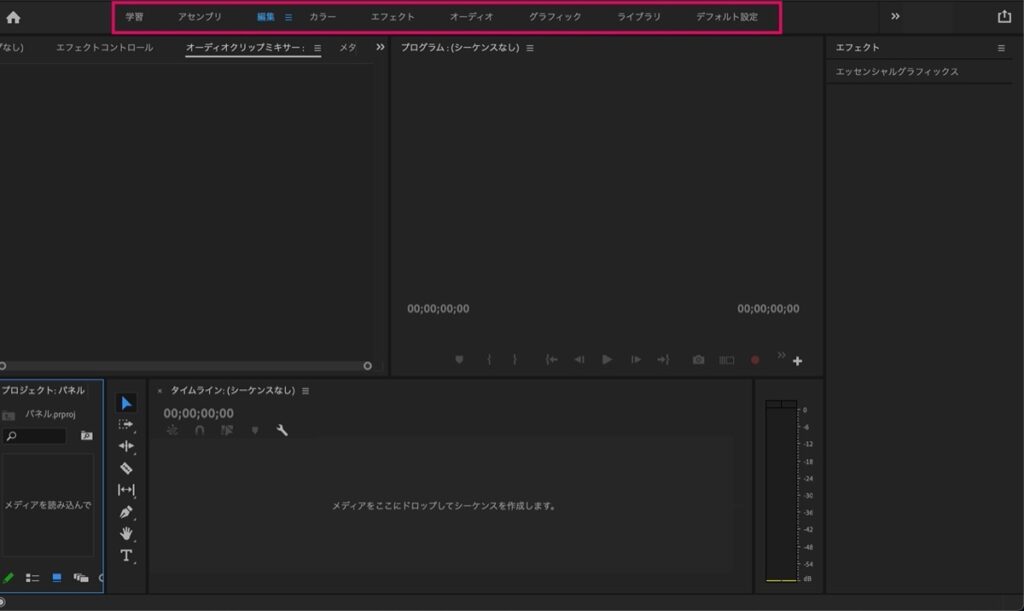Select the Pen tool
This screenshot has height=611, width=1024.
126,512
